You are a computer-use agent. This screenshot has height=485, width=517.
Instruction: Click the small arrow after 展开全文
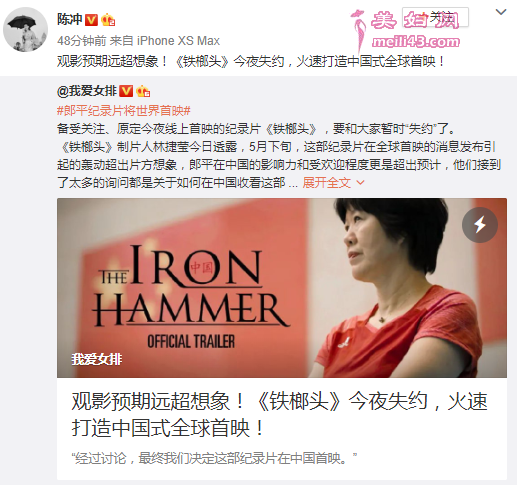360,183
